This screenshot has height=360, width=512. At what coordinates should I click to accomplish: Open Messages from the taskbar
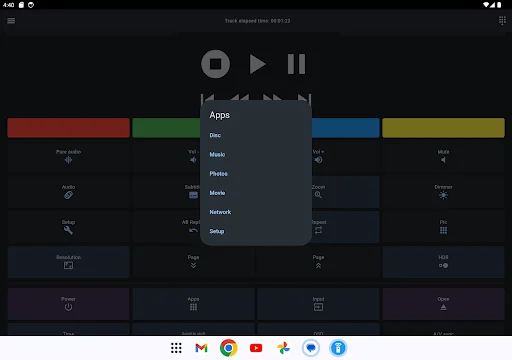[311, 348]
